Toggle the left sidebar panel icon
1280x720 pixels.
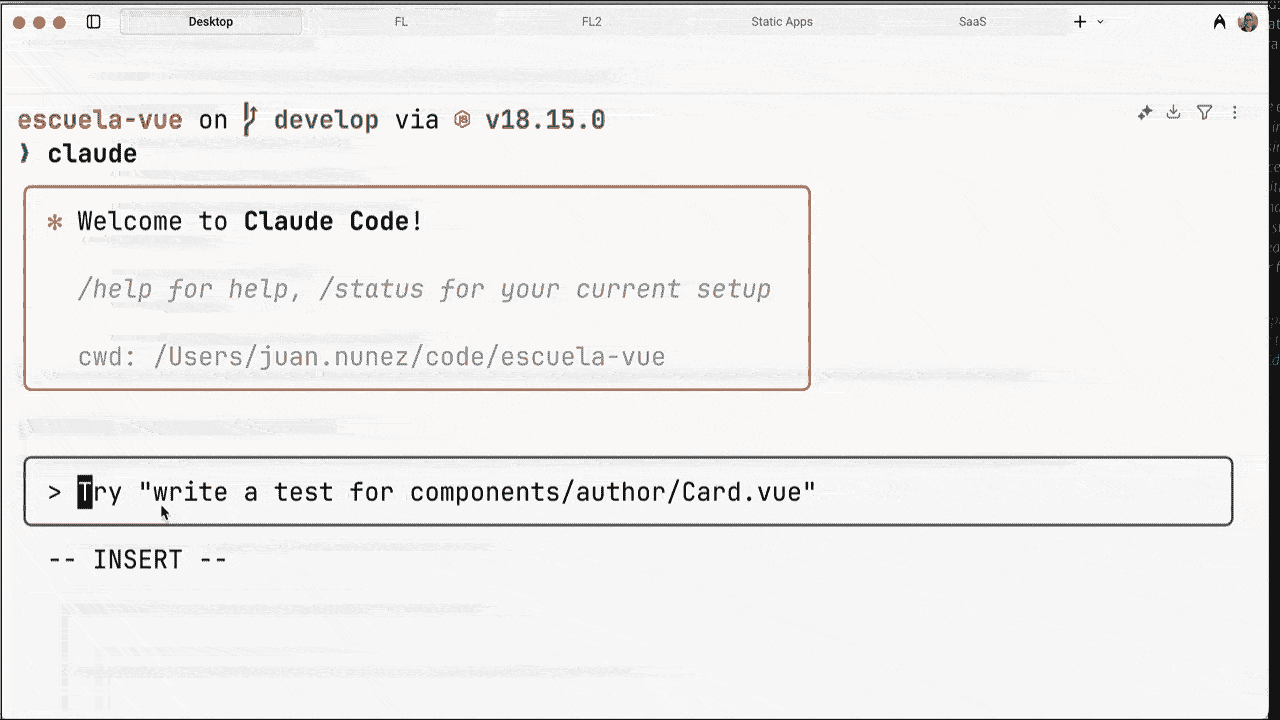[94, 22]
